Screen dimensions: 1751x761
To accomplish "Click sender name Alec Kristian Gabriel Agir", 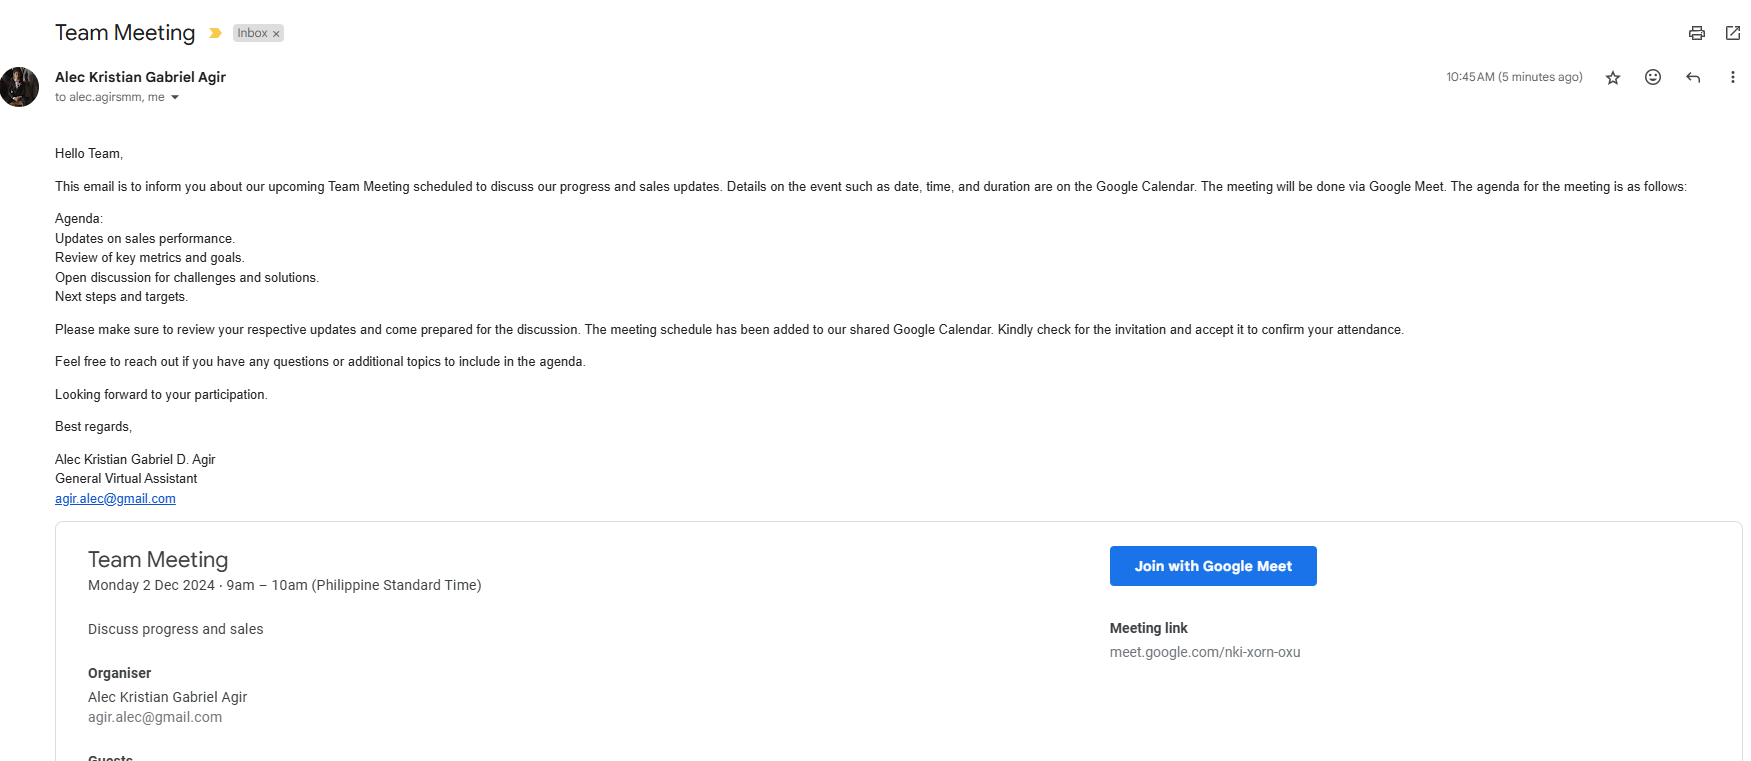I will (140, 77).
